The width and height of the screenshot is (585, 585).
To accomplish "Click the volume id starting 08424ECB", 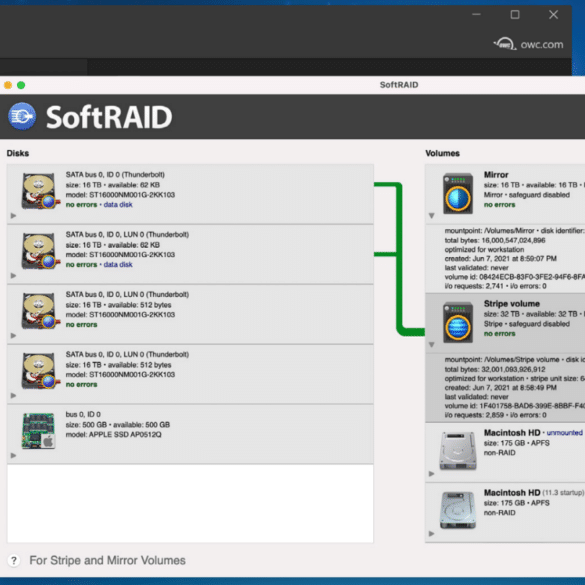I will [514, 277].
